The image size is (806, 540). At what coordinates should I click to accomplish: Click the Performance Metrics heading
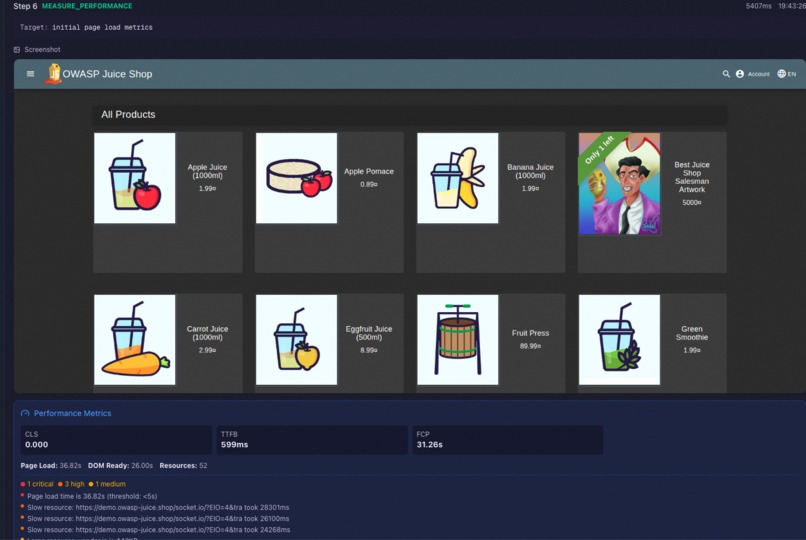click(x=72, y=413)
